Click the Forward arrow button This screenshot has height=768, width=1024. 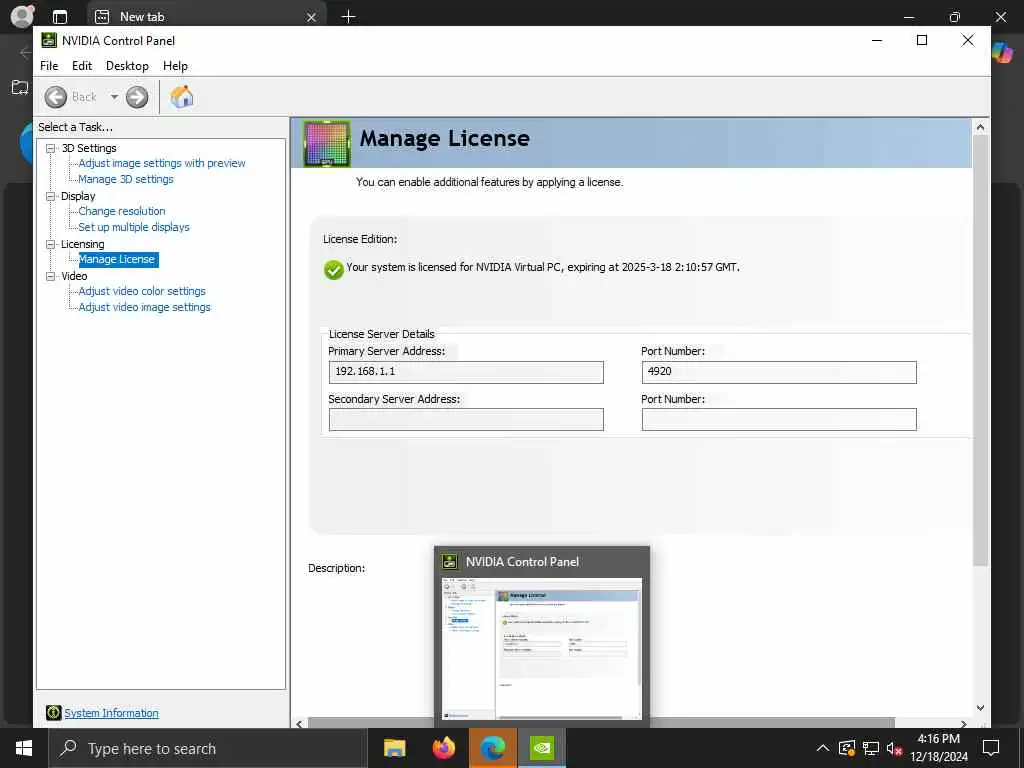[x=137, y=97]
